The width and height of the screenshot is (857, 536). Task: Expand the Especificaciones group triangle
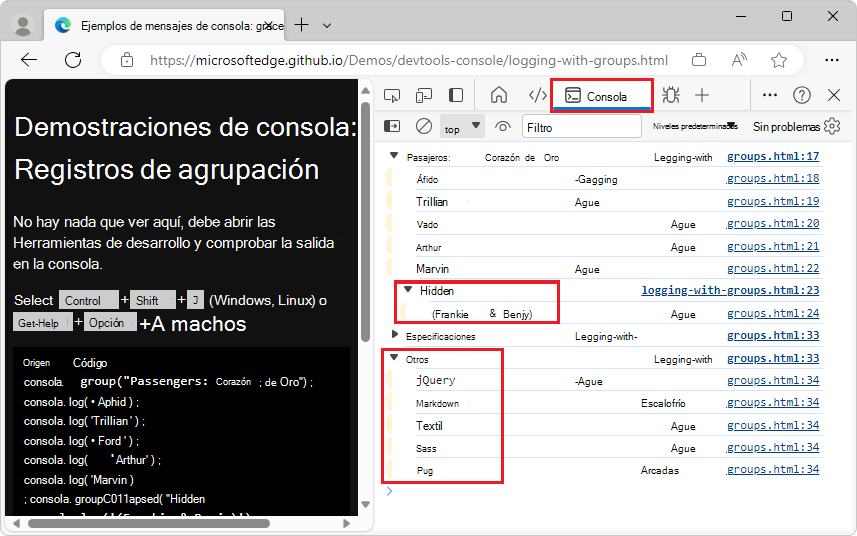pyautogui.click(x=395, y=334)
